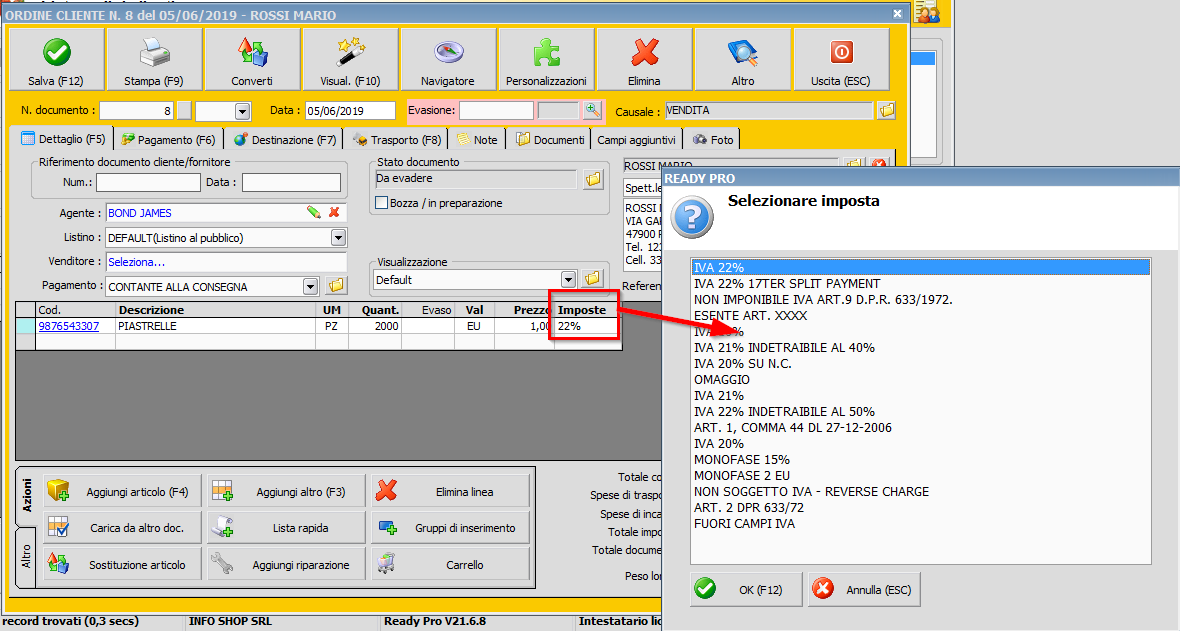Click the red X icon to remove Agente
The width and height of the screenshot is (1180, 631).
pyautogui.click(x=334, y=212)
